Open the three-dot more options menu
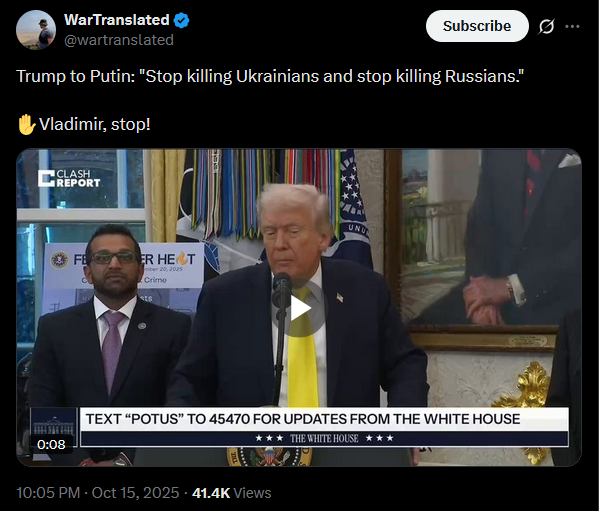This screenshot has height=511, width=599. (x=572, y=26)
